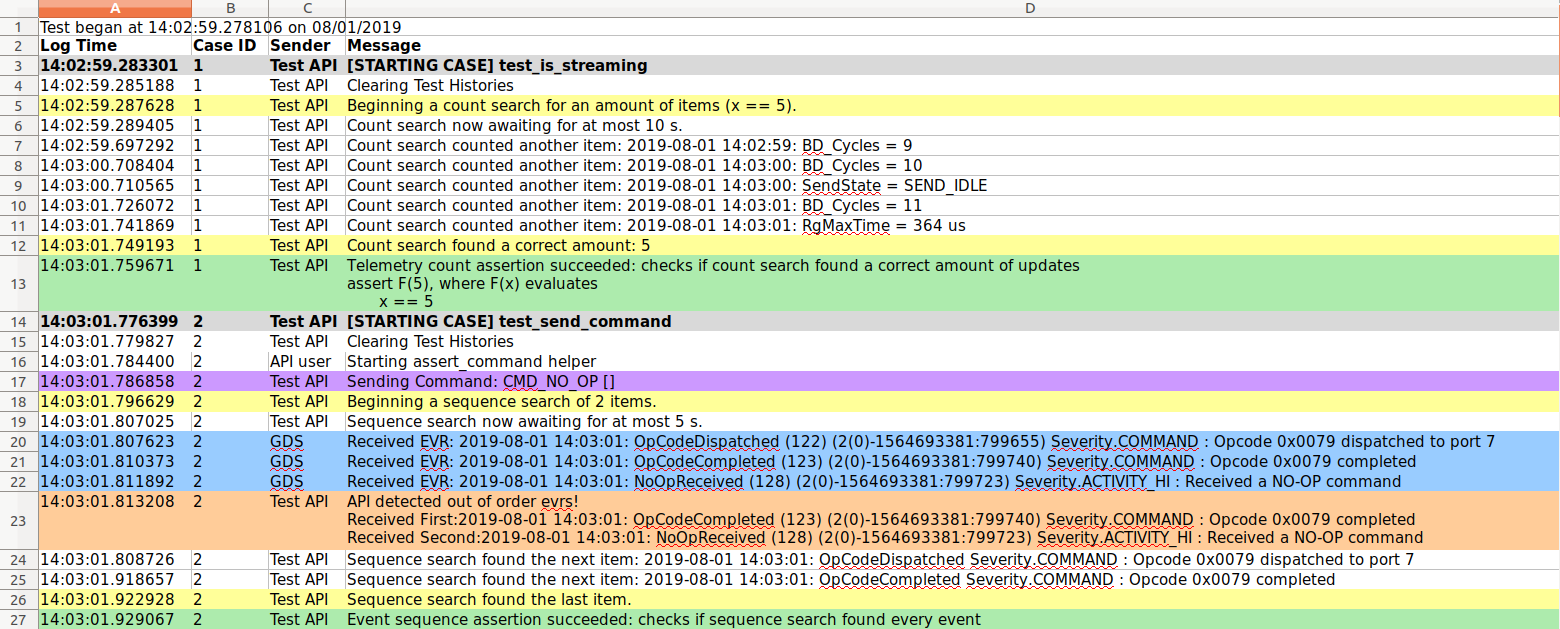Select row 23 by clicking its row number
This screenshot has width=1560, height=629.
(x=18, y=519)
